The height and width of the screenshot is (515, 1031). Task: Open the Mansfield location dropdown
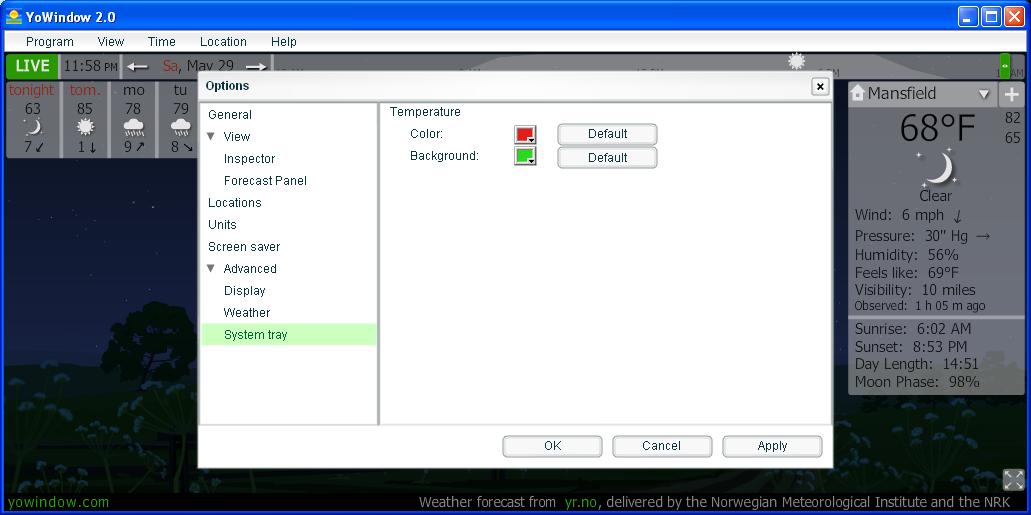tap(984, 94)
